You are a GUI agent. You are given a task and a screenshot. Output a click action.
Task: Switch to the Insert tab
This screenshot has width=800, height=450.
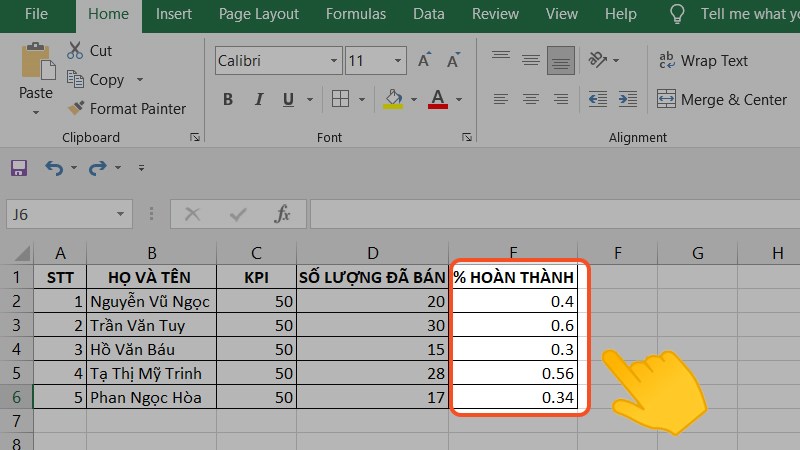tap(174, 14)
